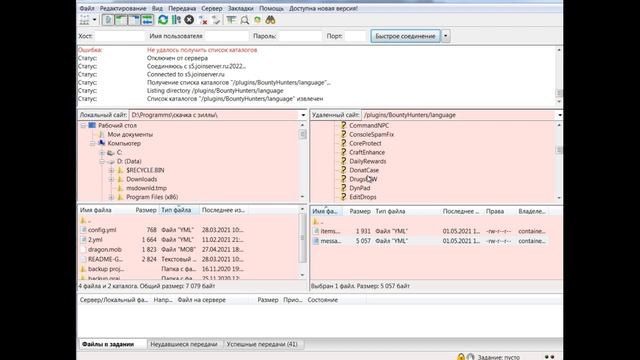
Task: Open the Site Manager icon
Action: point(84,20)
